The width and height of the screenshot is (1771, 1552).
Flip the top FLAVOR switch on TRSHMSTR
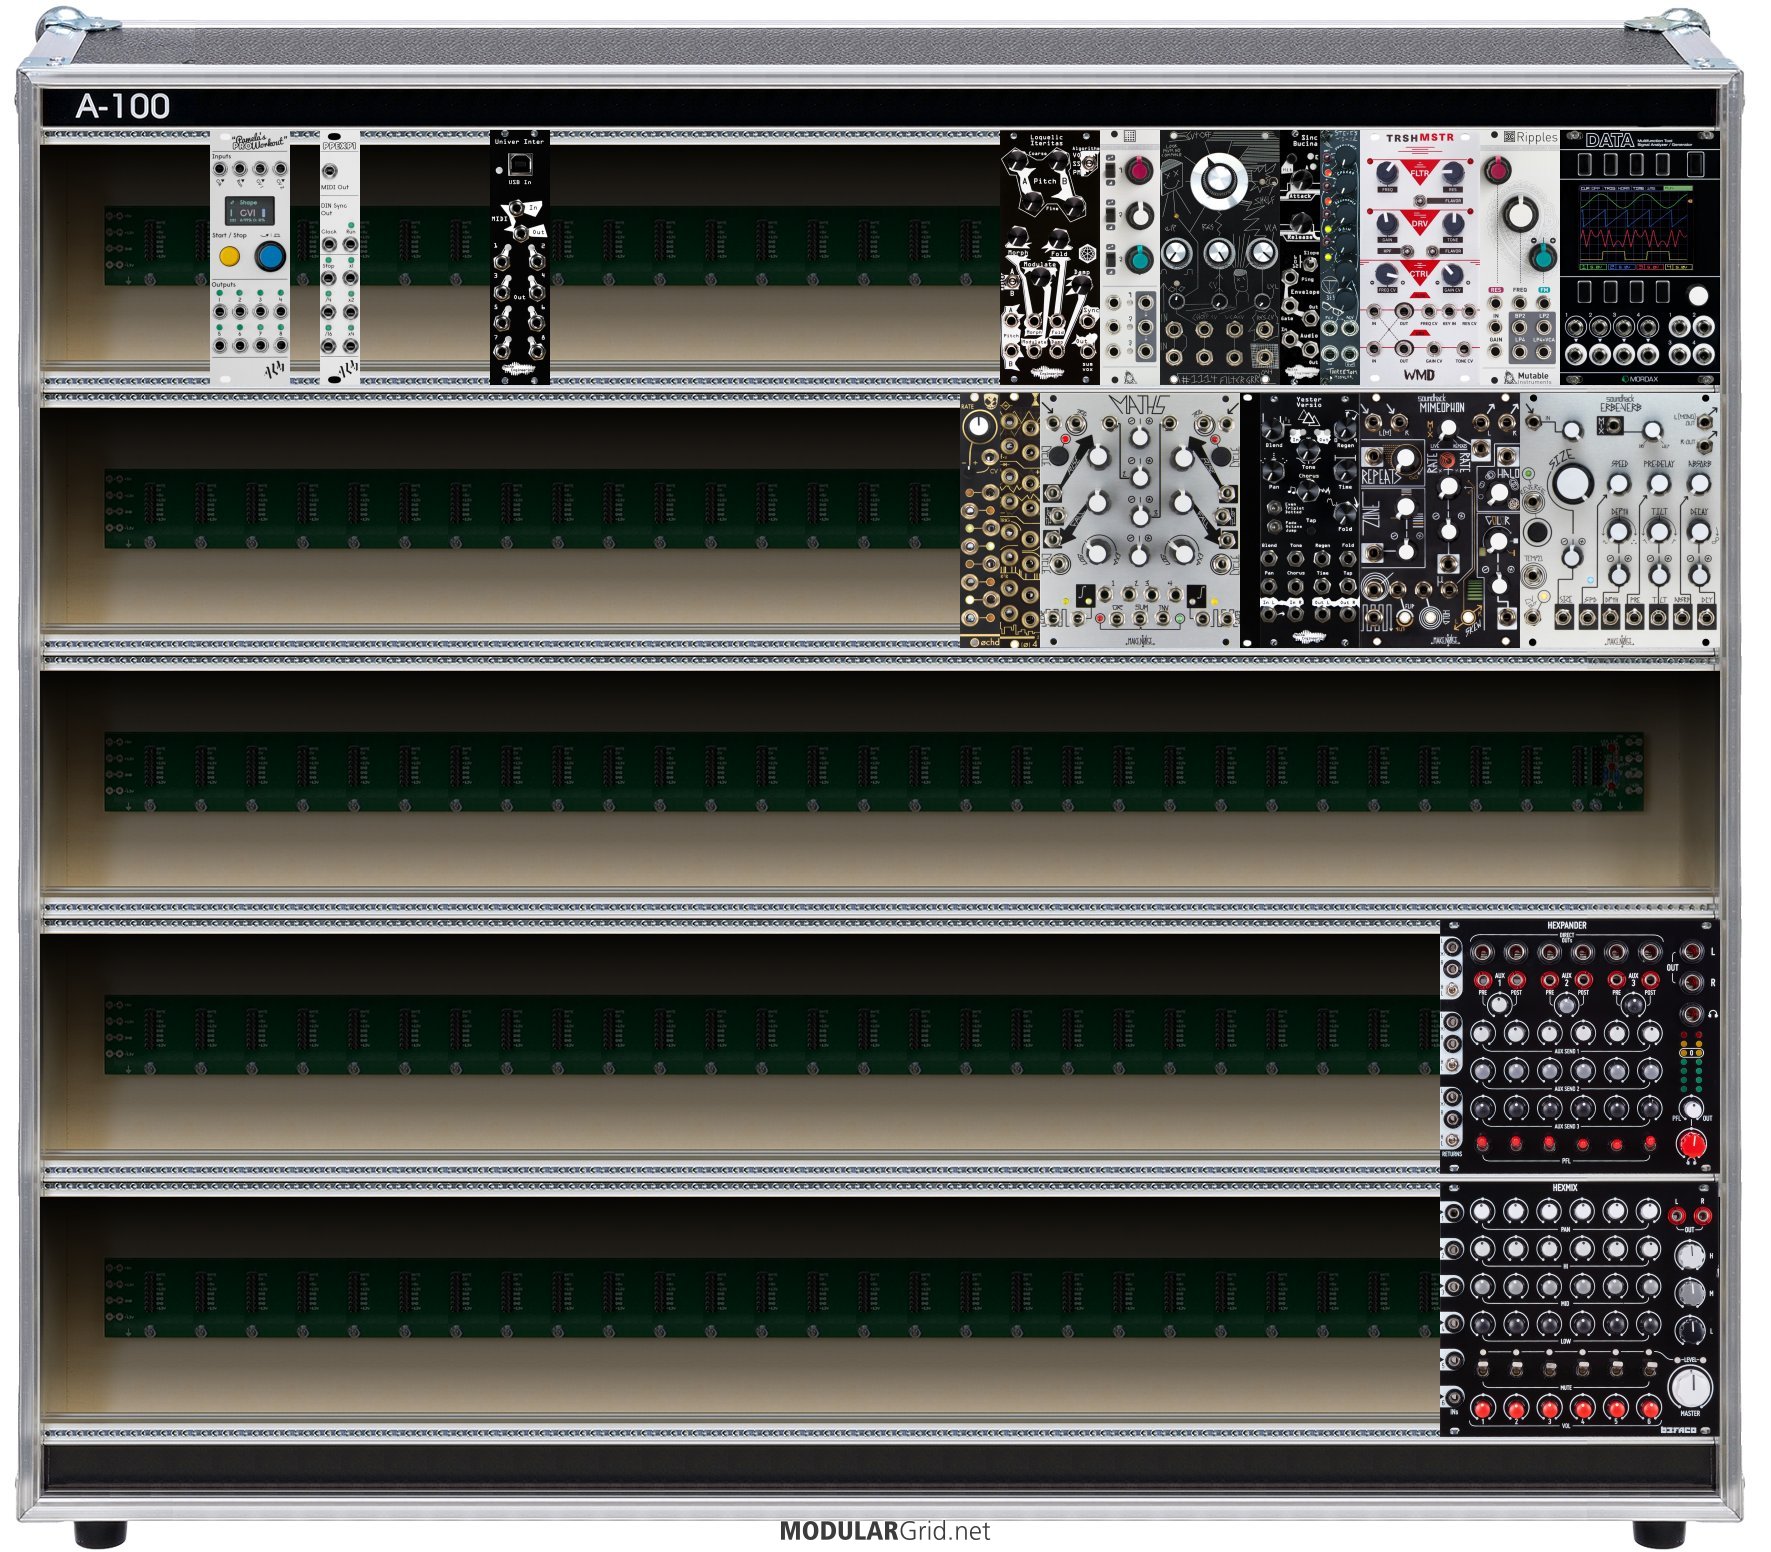[x=1420, y=201]
